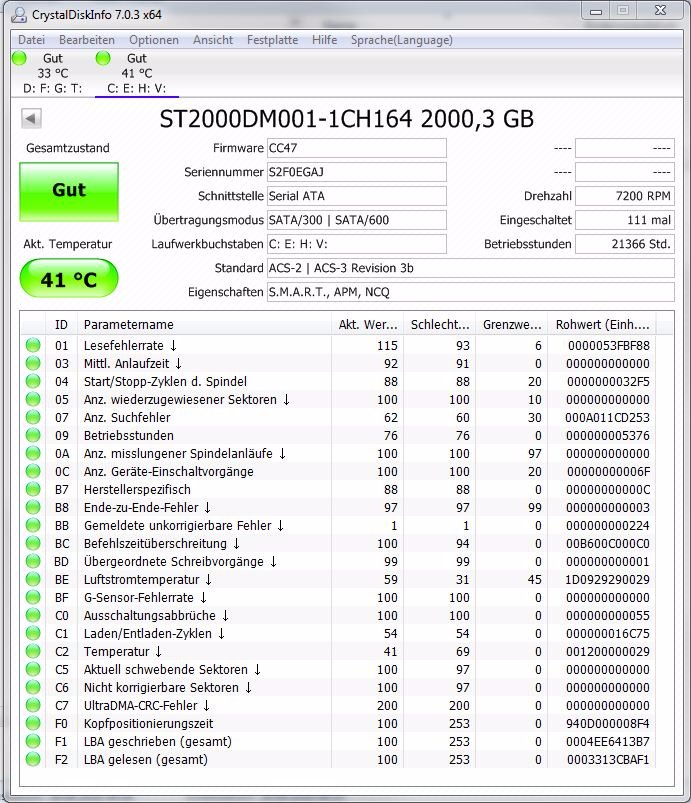Screen dimensions: 691x803
Task: Select the C: E: H: V: disk tab
Action: pyautogui.click(x=137, y=73)
